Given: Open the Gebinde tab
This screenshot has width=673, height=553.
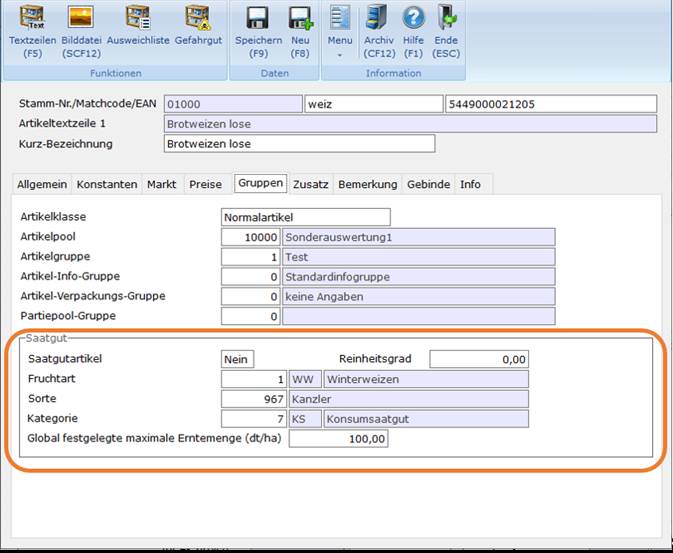Looking at the screenshot, I should [428, 185].
